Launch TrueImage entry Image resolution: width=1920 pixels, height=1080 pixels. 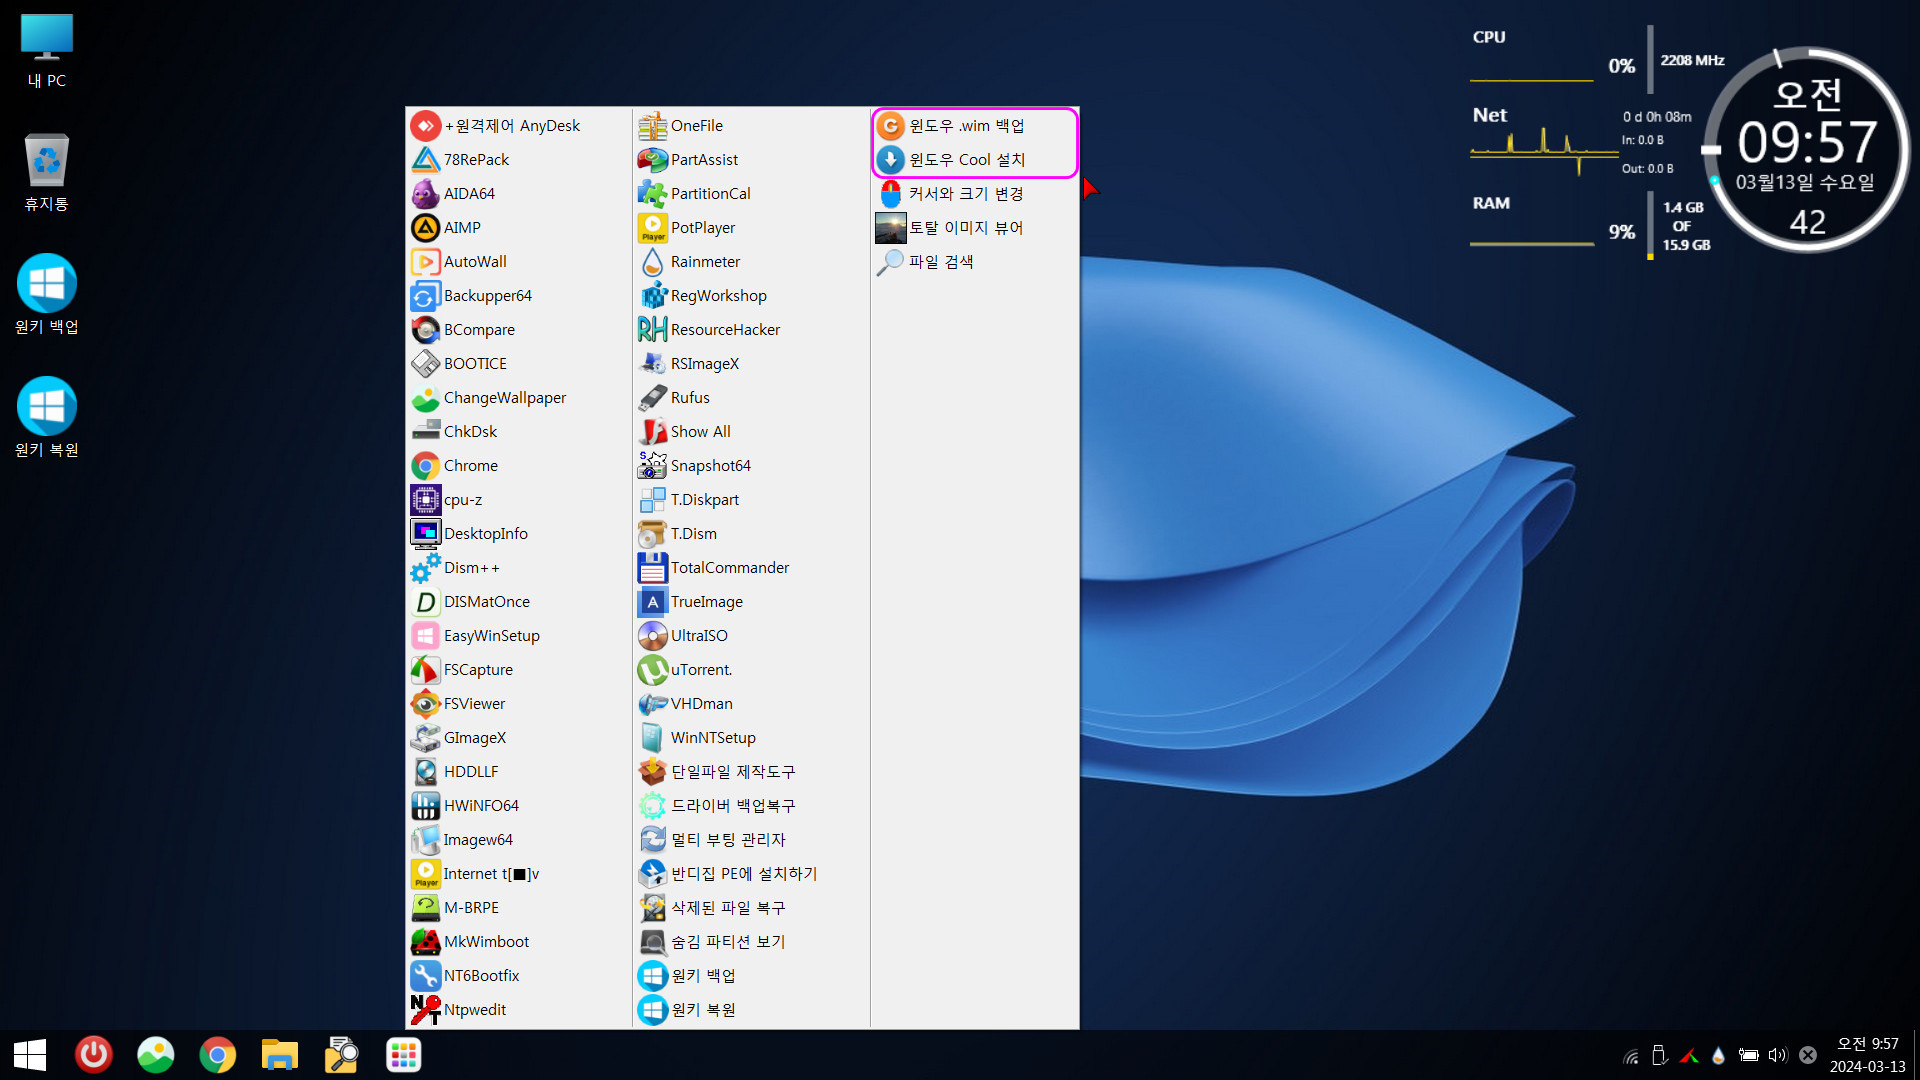[x=751, y=601]
